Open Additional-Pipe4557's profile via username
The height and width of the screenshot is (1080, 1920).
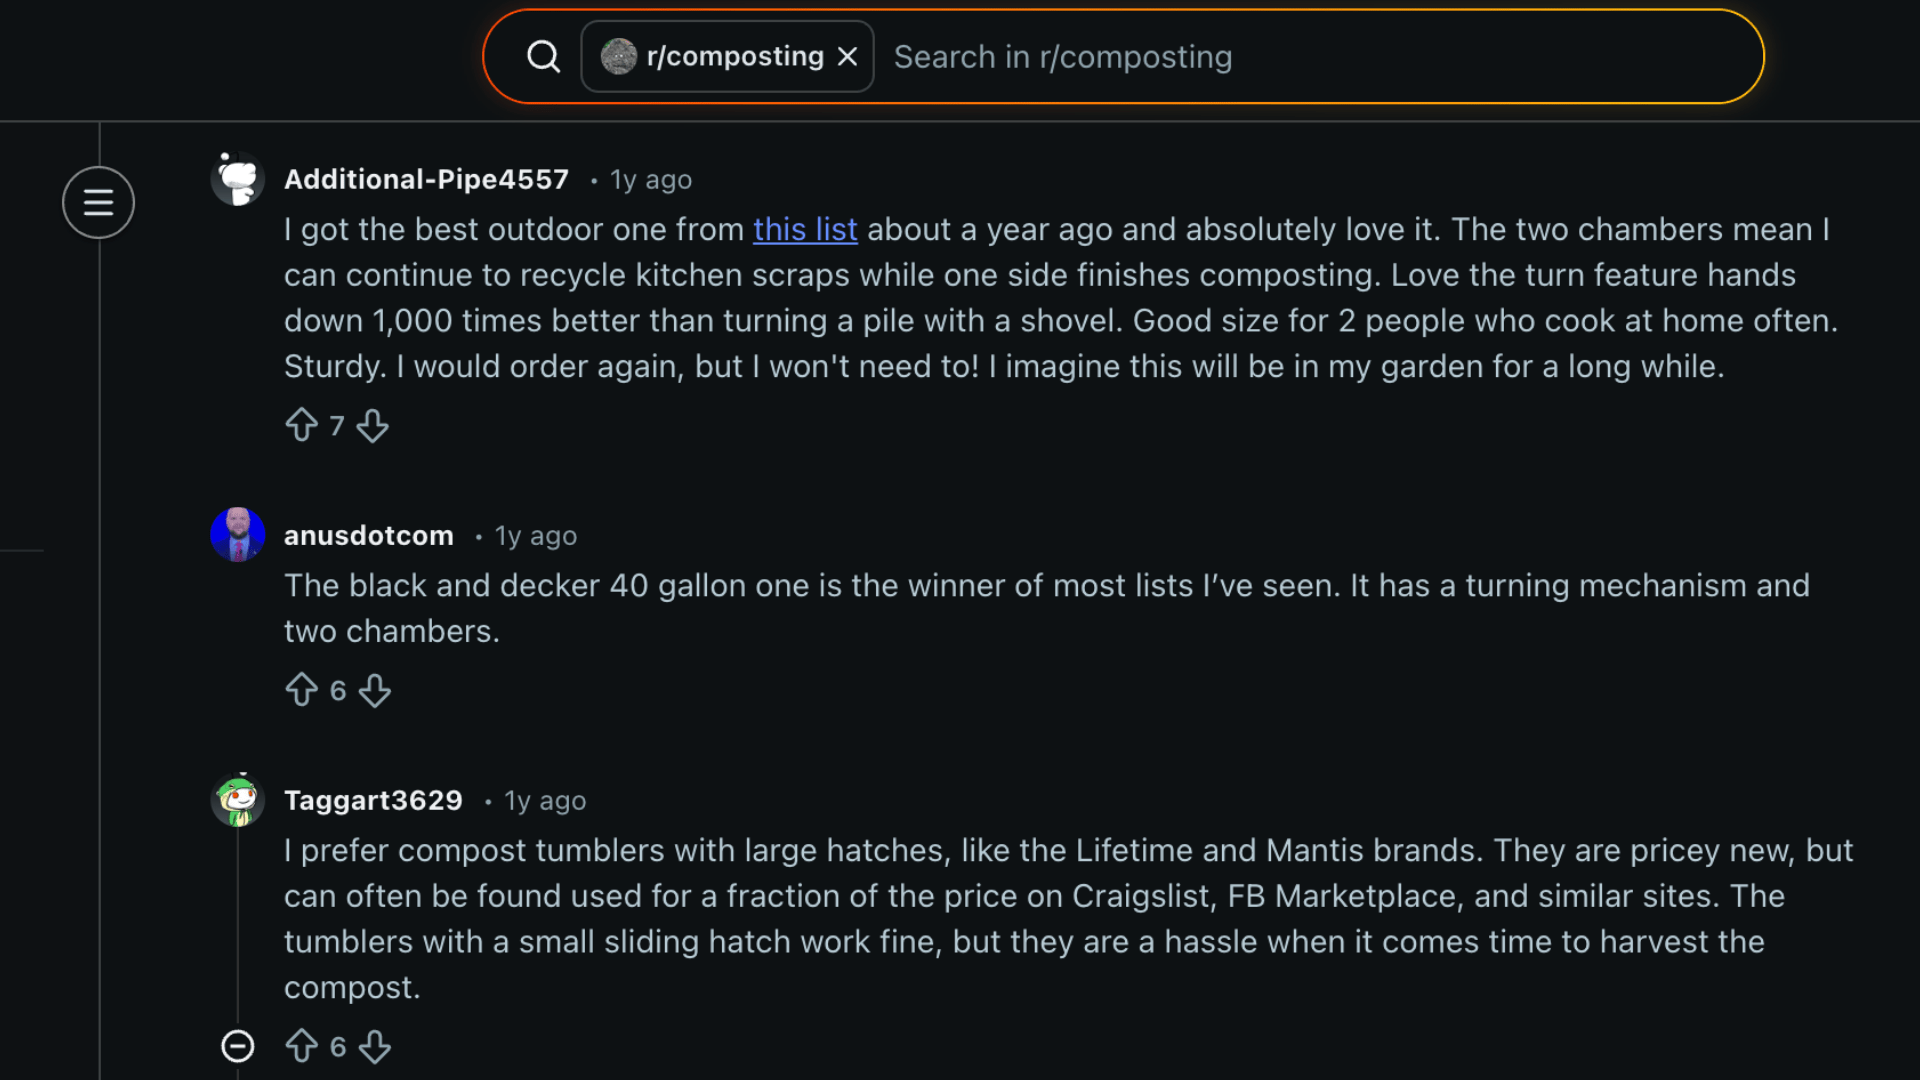(426, 179)
